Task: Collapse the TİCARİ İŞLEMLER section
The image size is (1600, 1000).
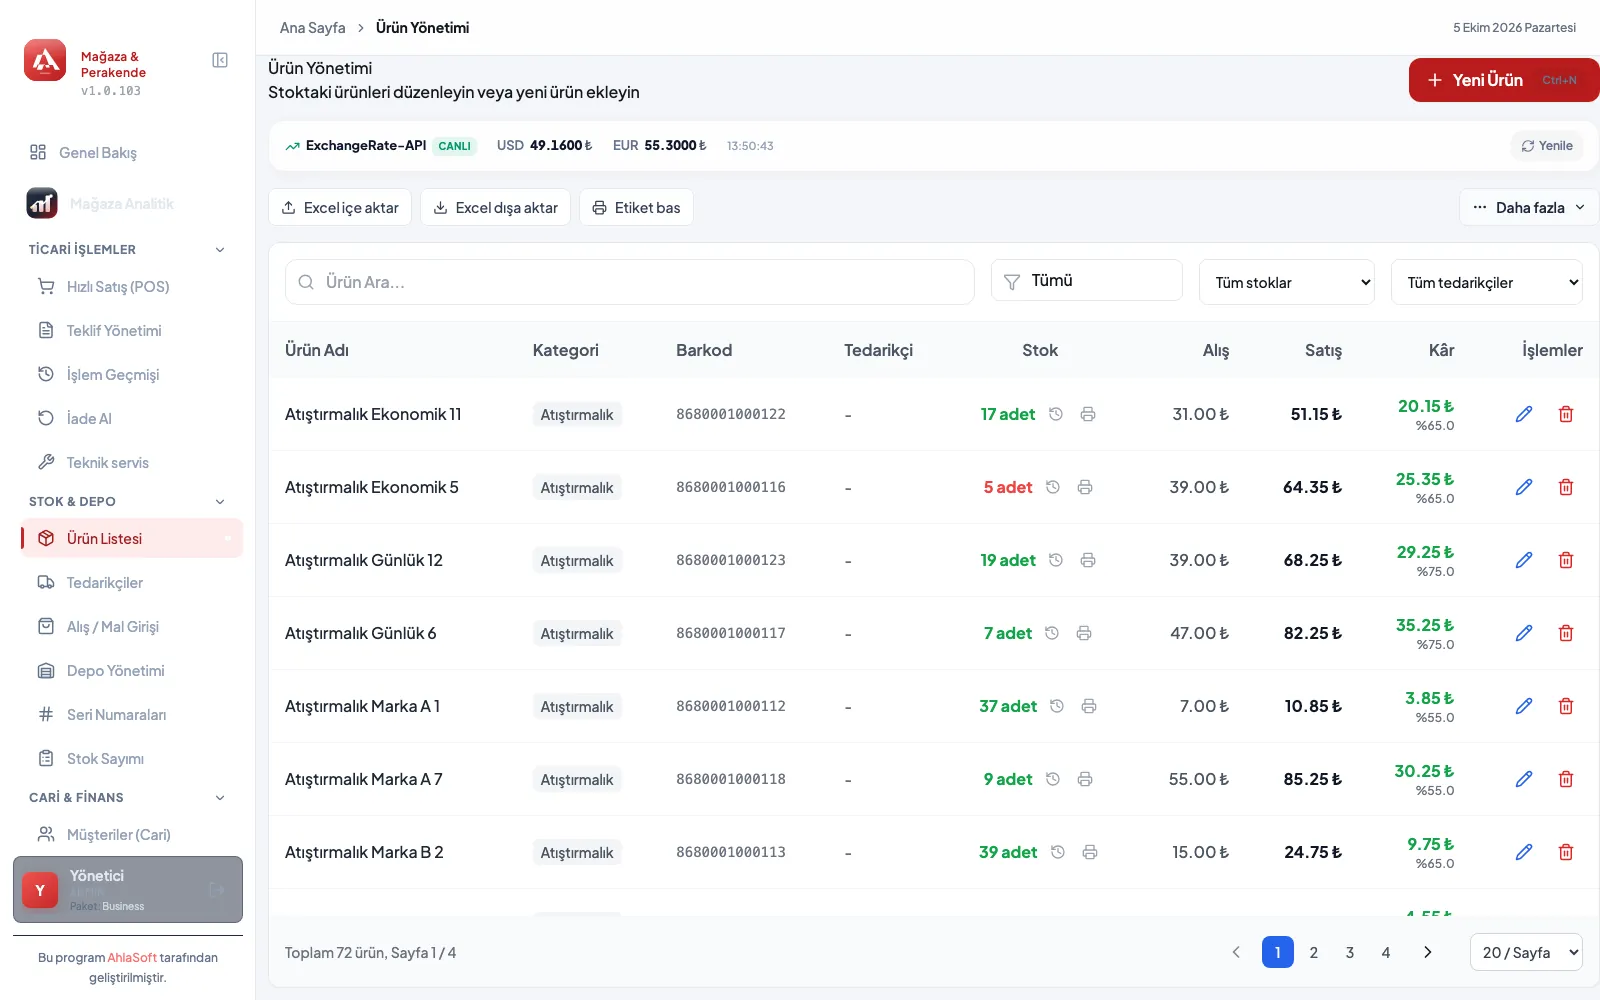Action: [220, 250]
